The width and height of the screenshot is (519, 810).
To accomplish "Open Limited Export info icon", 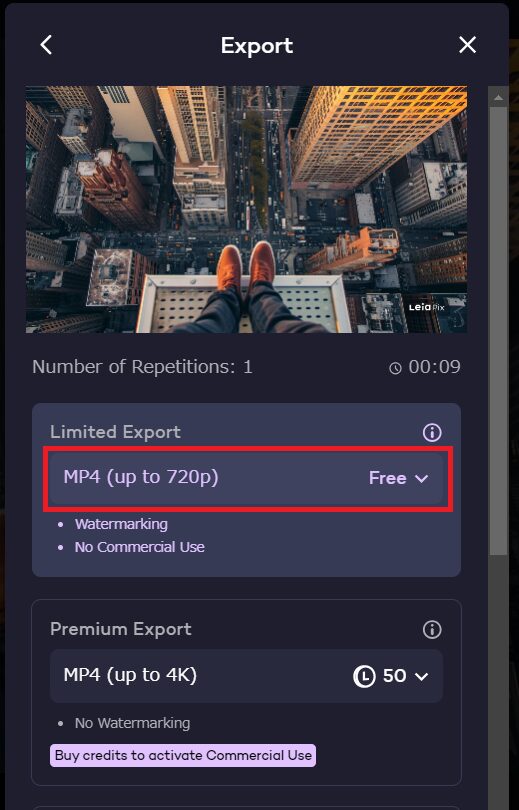I will pyautogui.click(x=432, y=432).
